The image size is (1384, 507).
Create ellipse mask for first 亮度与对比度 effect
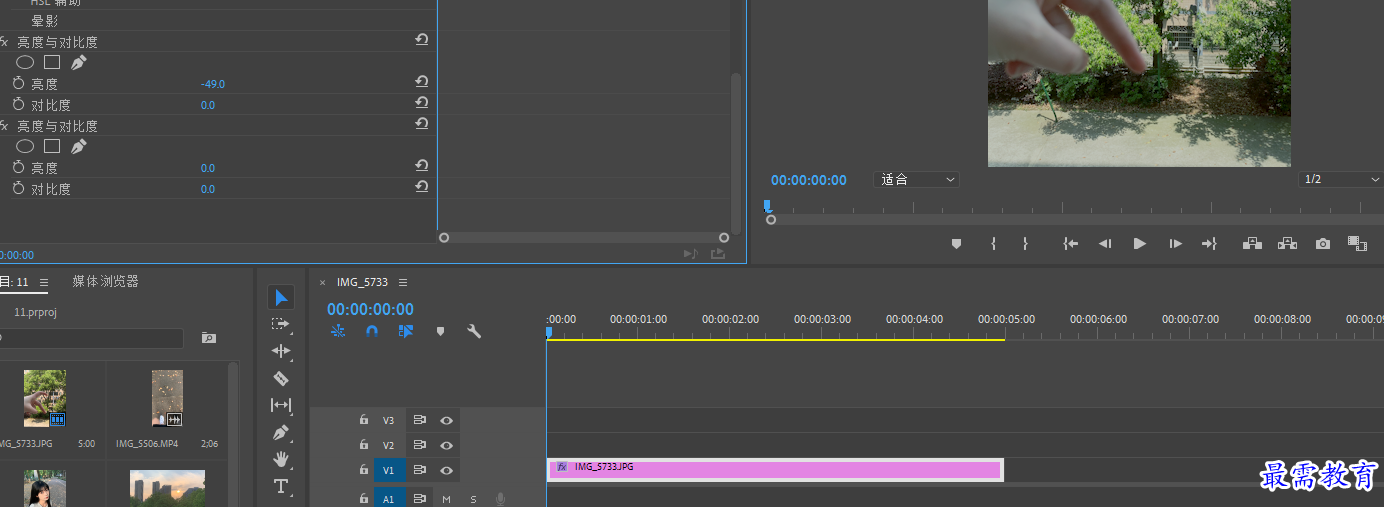25,62
